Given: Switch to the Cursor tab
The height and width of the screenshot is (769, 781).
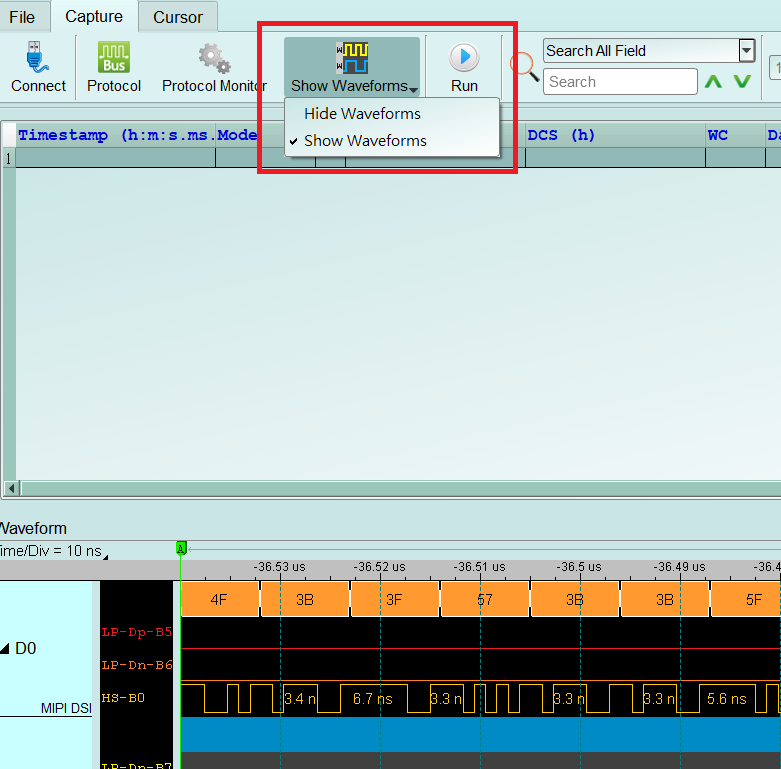Looking at the screenshot, I should pyautogui.click(x=178, y=17).
